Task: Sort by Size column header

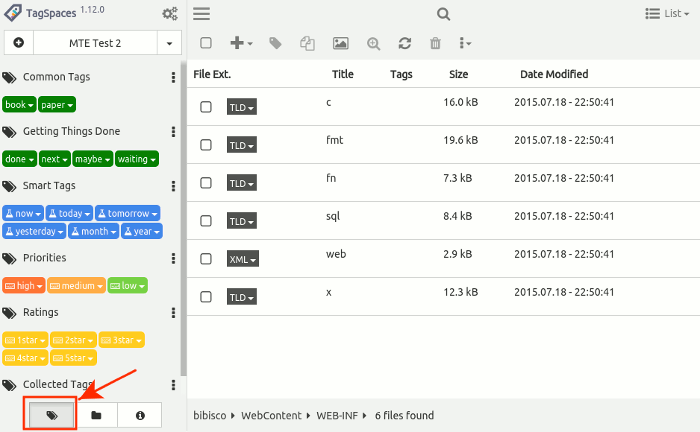Action: (x=458, y=74)
